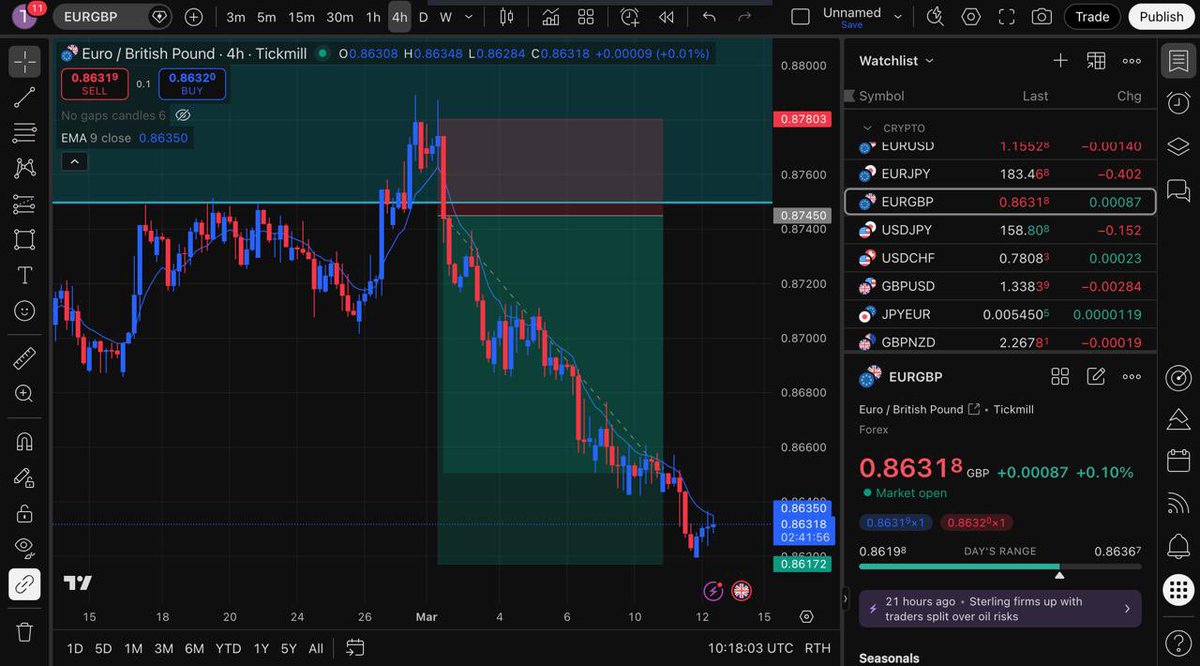The width and height of the screenshot is (1200, 666).
Task: Take a chart snapshot with camera
Action: [1042, 17]
